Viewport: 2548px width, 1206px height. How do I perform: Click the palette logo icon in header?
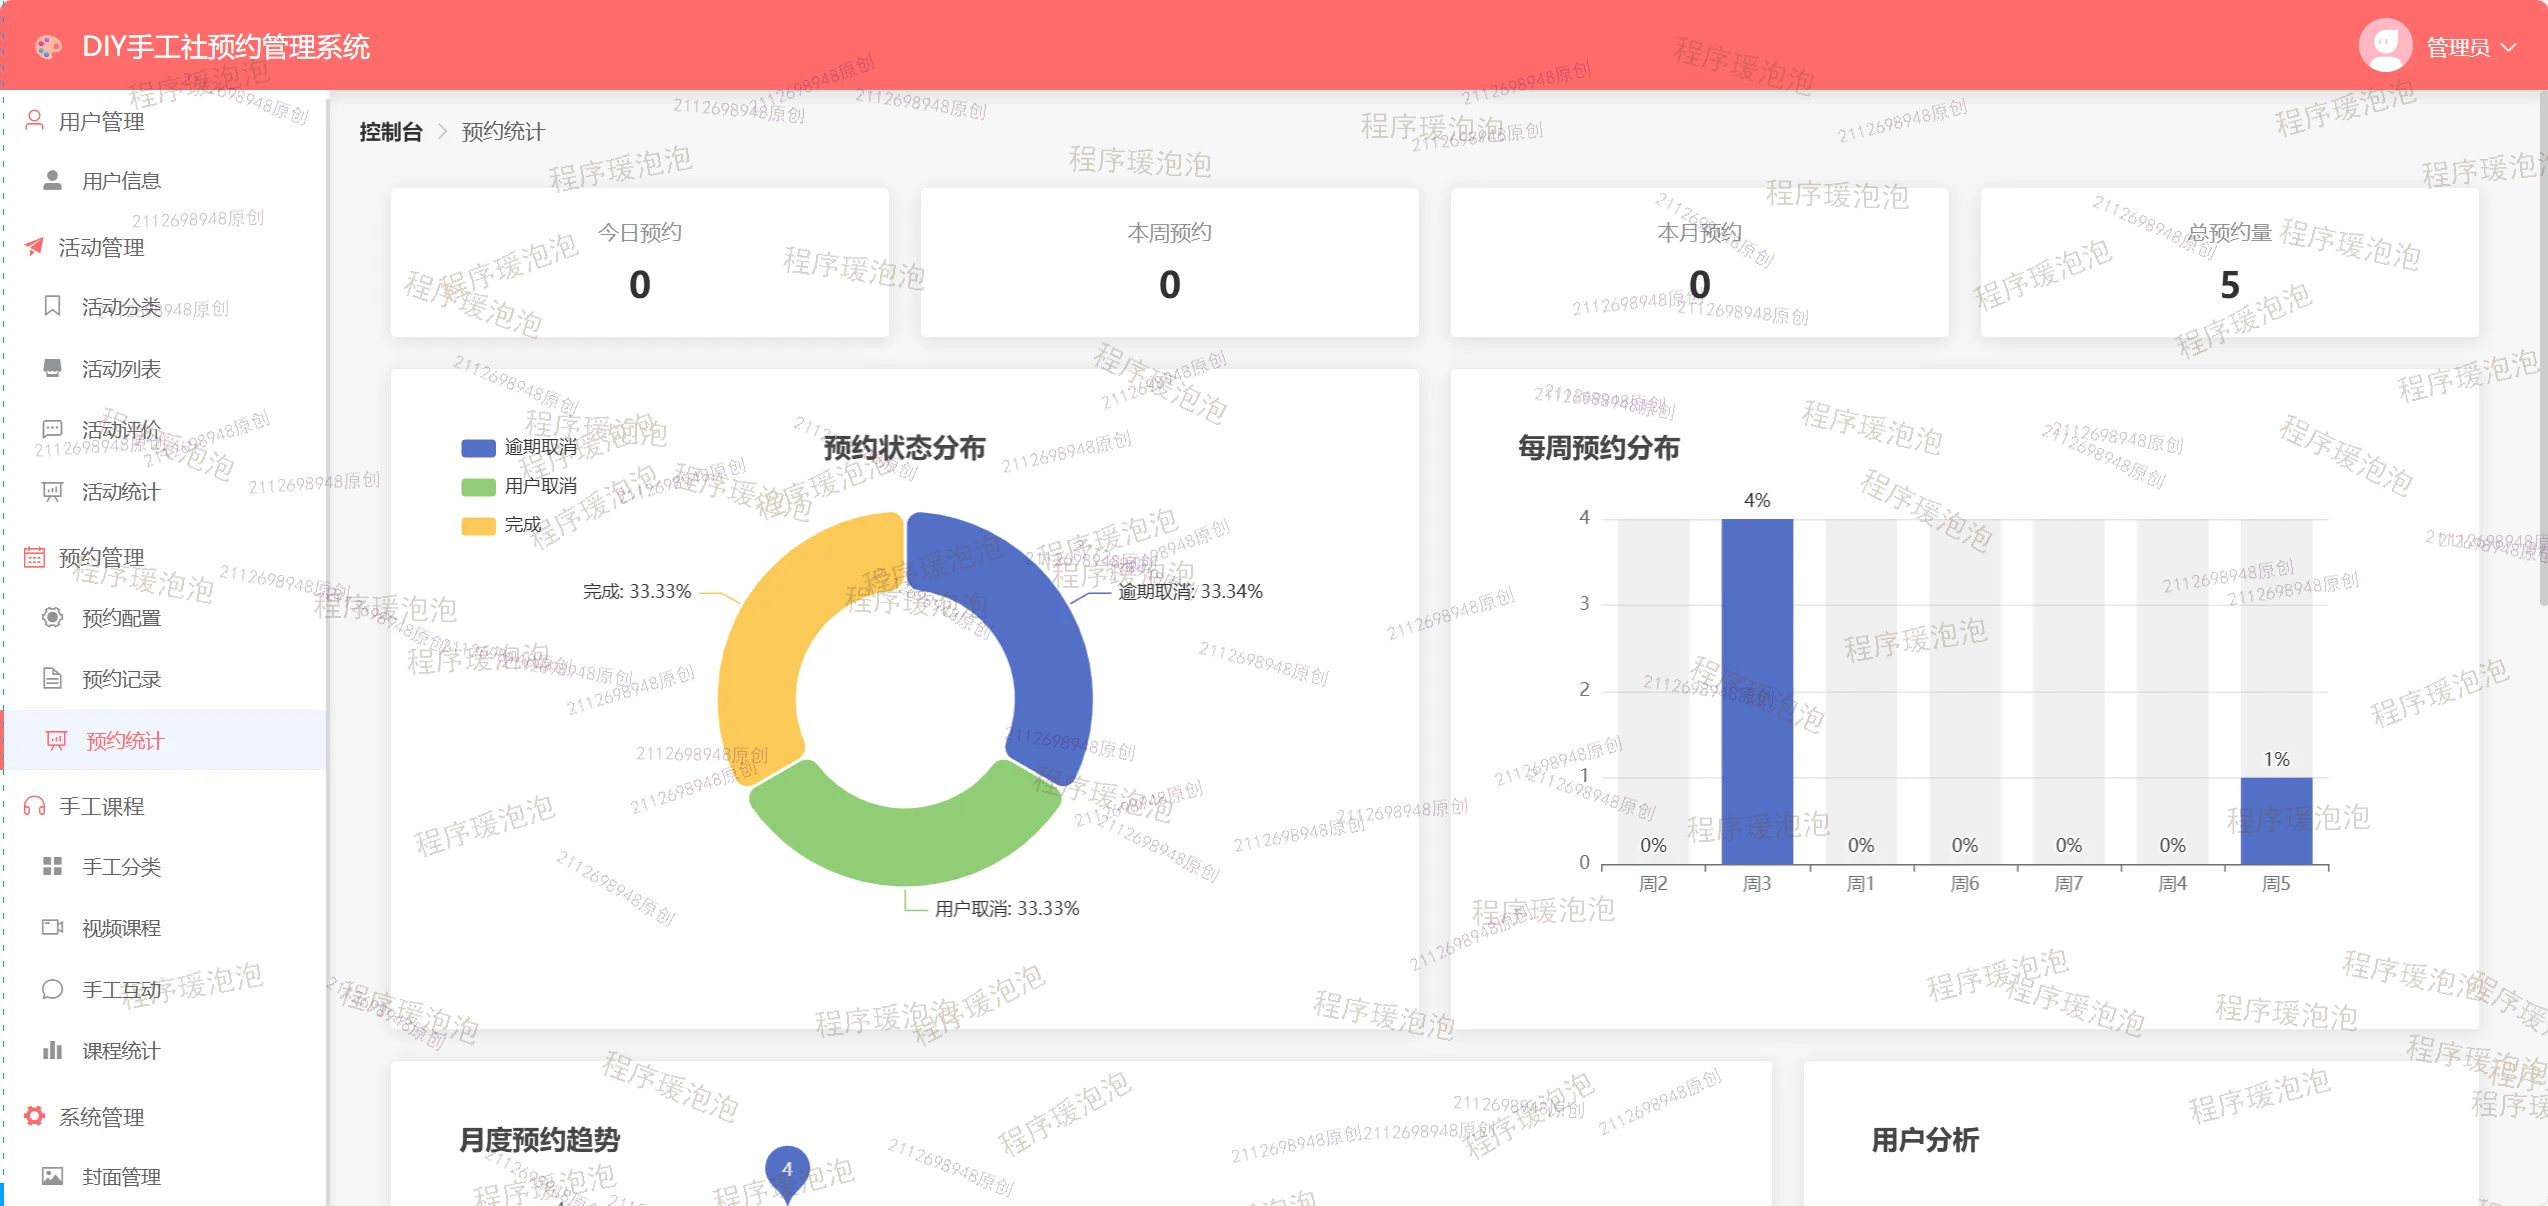click(x=47, y=46)
